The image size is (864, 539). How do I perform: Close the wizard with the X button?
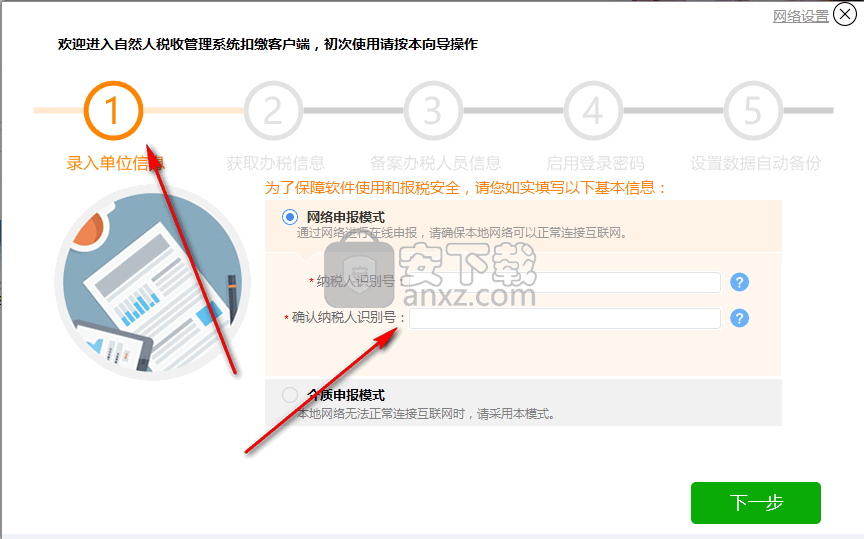pos(845,14)
